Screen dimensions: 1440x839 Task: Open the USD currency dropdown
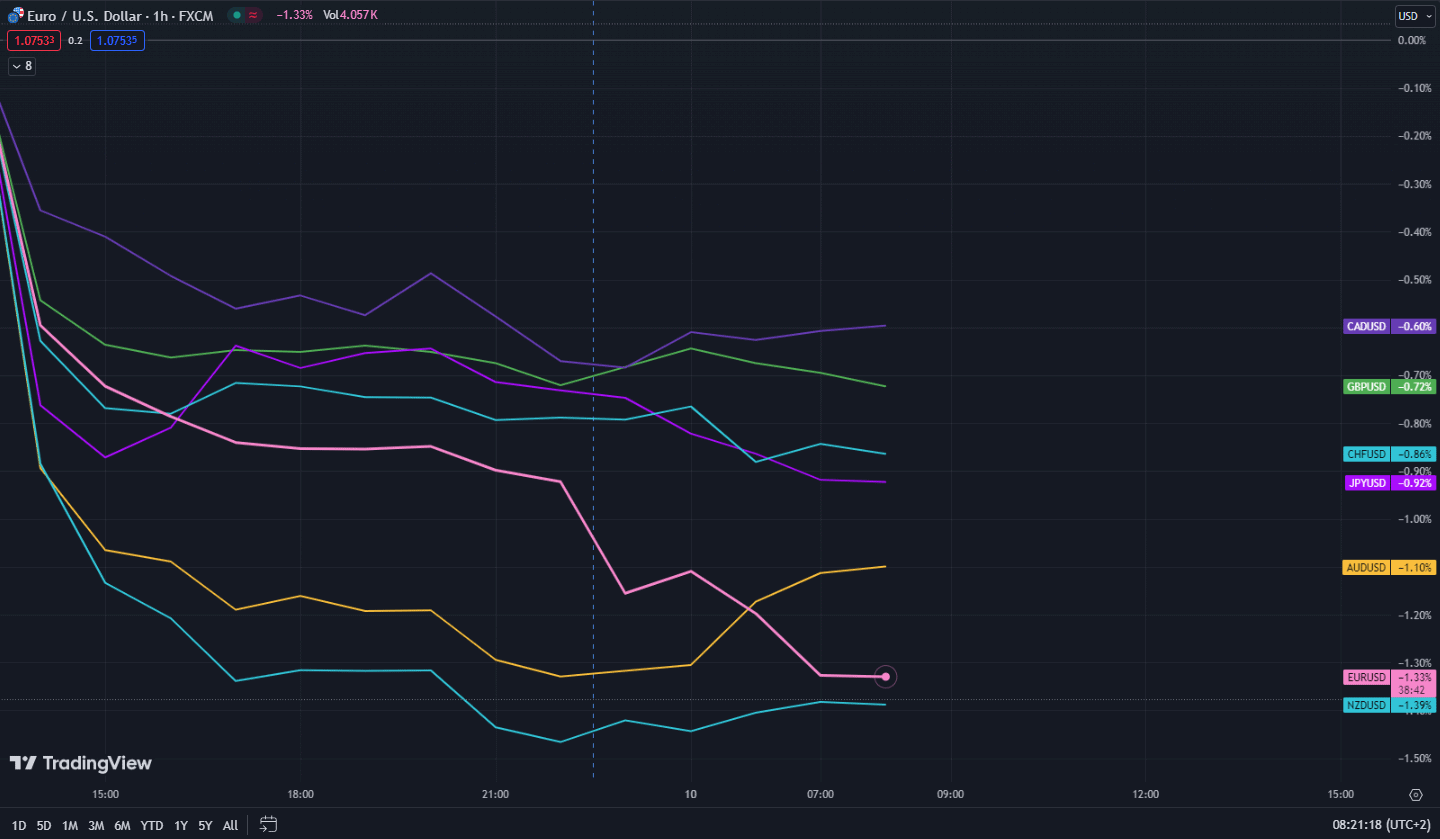pyautogui.click(x=1414, y=16)
